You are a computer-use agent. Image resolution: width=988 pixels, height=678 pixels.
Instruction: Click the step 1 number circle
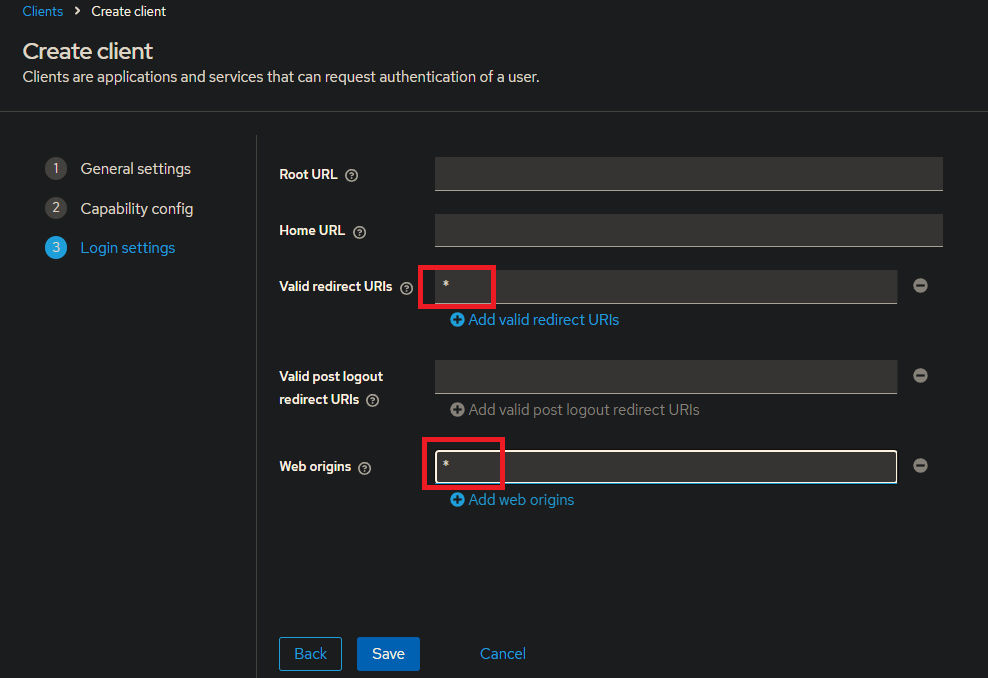56,169
